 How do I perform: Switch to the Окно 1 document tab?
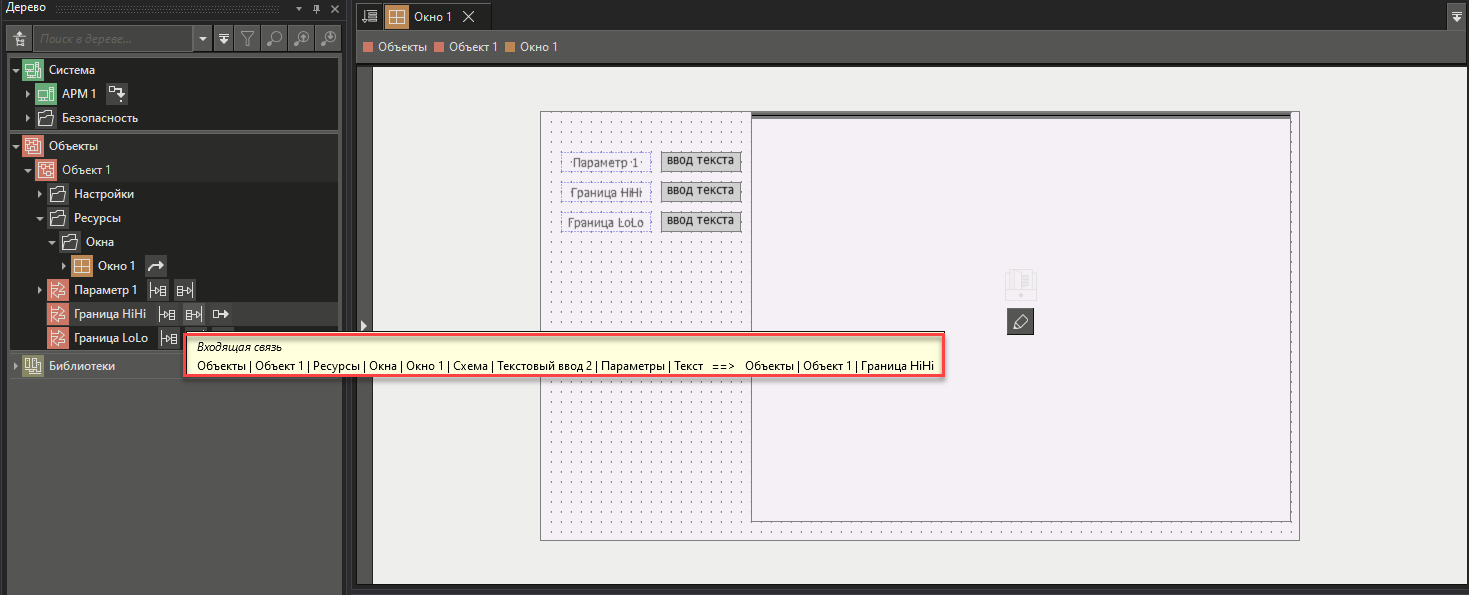[432, 17]
